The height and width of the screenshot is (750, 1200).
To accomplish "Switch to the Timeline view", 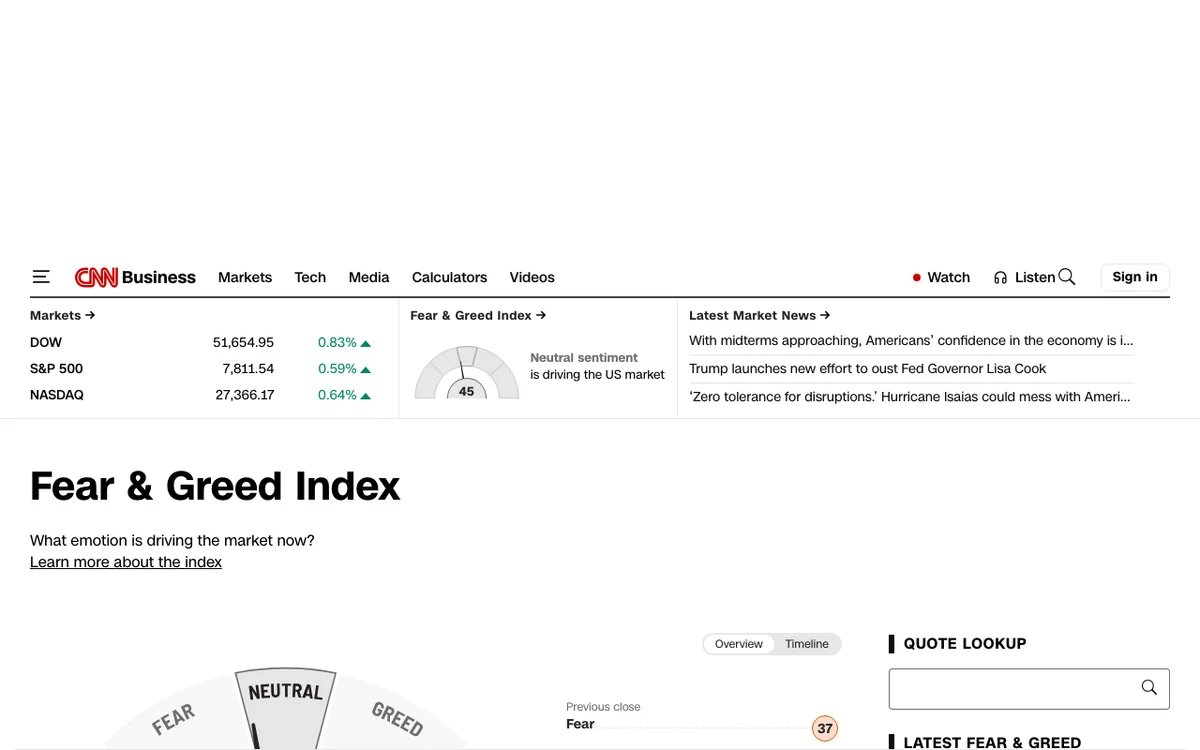I will click(x=807, y=644).
